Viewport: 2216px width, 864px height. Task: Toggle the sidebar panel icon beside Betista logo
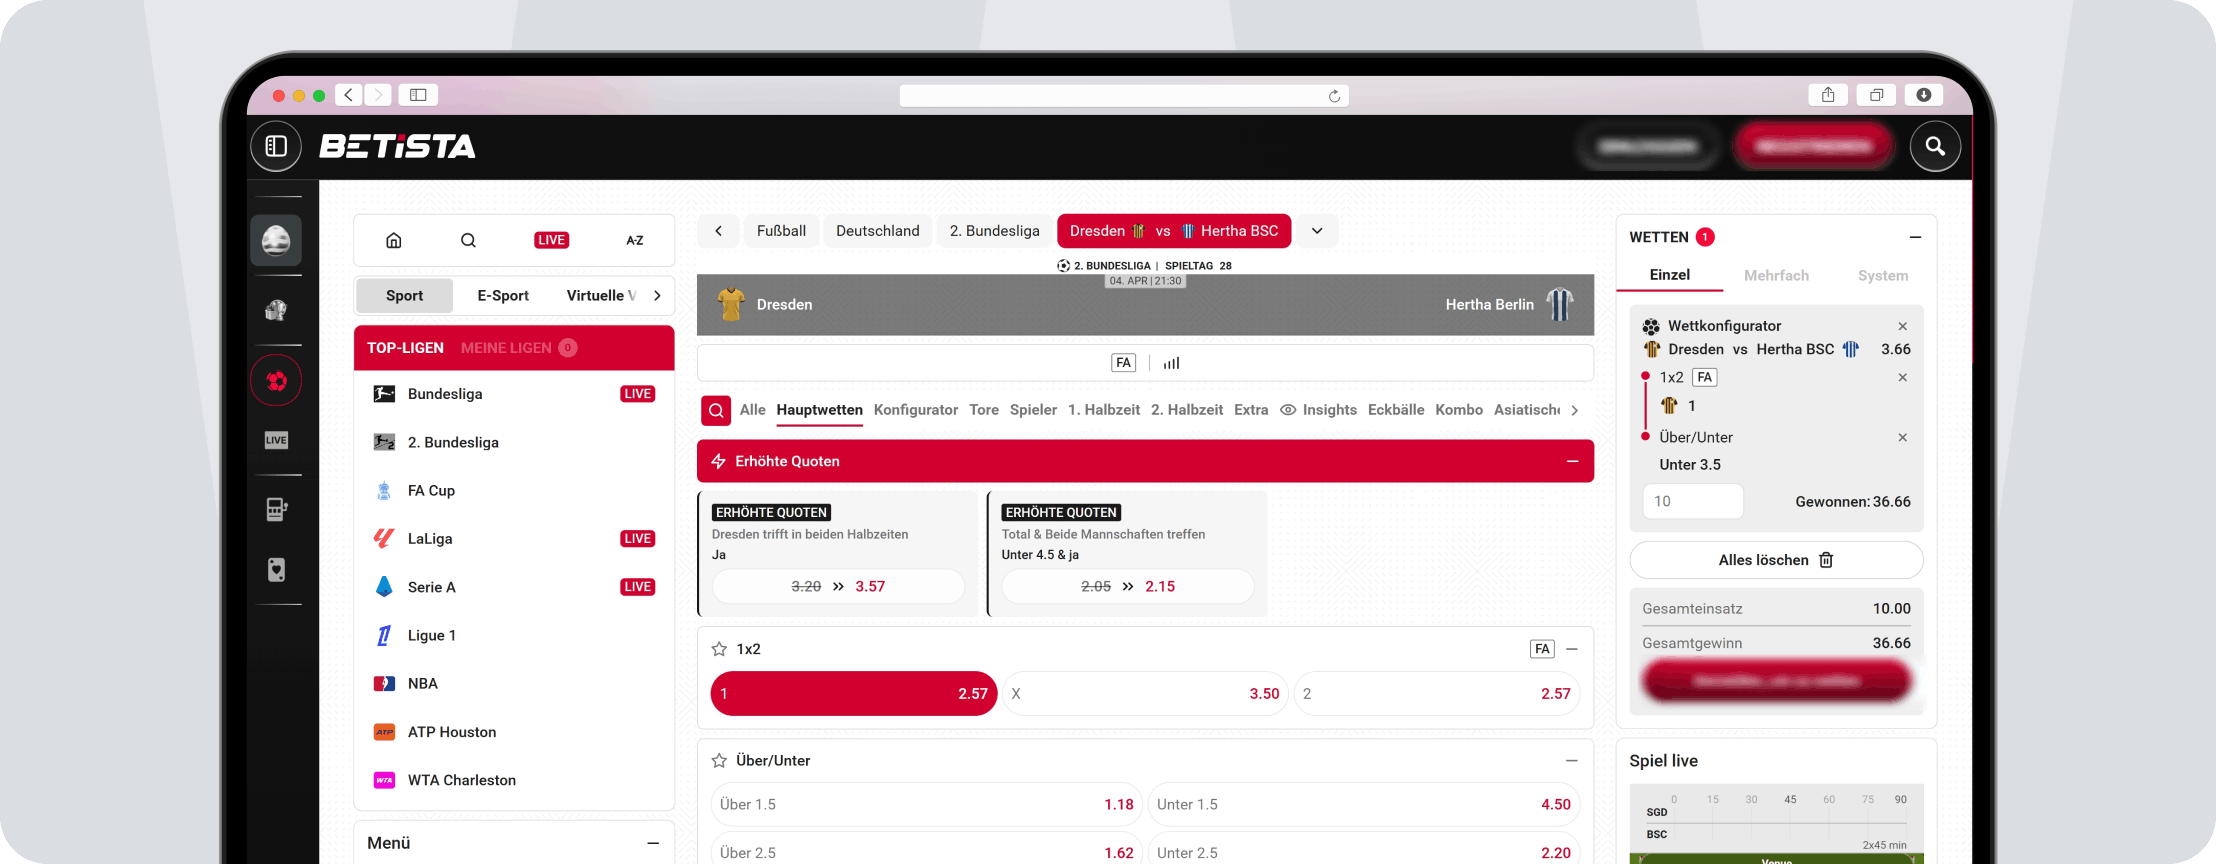pyautogui.click(x=276, y=146)
